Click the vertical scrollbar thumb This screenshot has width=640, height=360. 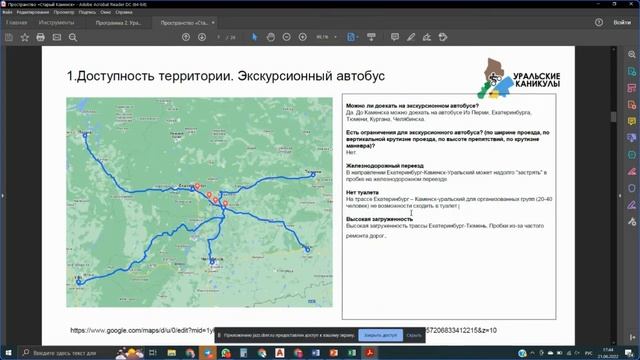(x=613, y=116)
